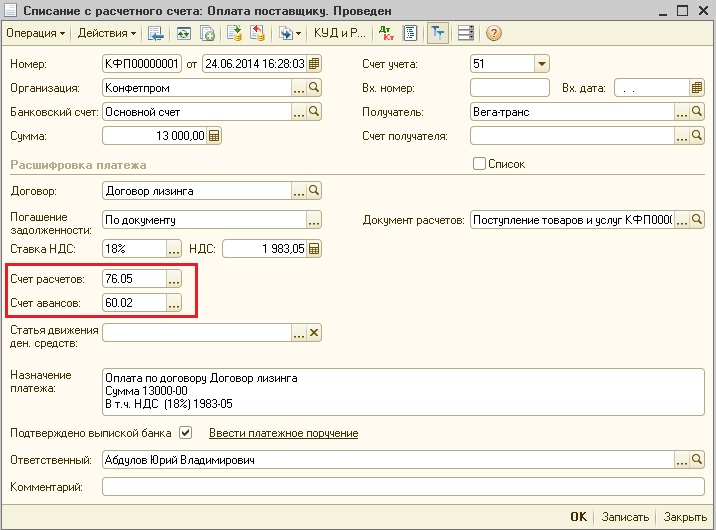
Task: Click the Дт/Кт postings result icon
Action: 387,33
